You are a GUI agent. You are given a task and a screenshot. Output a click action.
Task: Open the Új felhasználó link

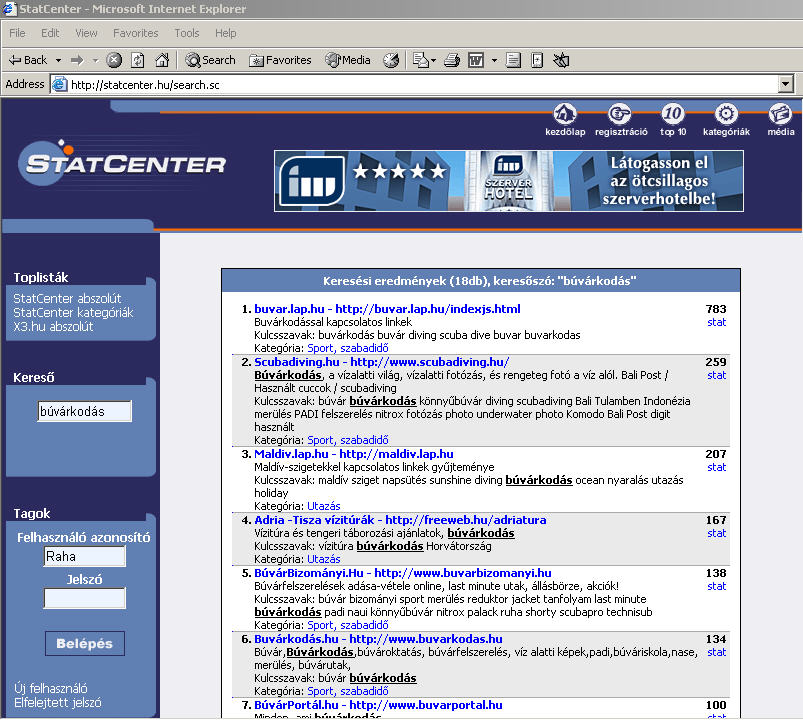(x=51, y=688)
